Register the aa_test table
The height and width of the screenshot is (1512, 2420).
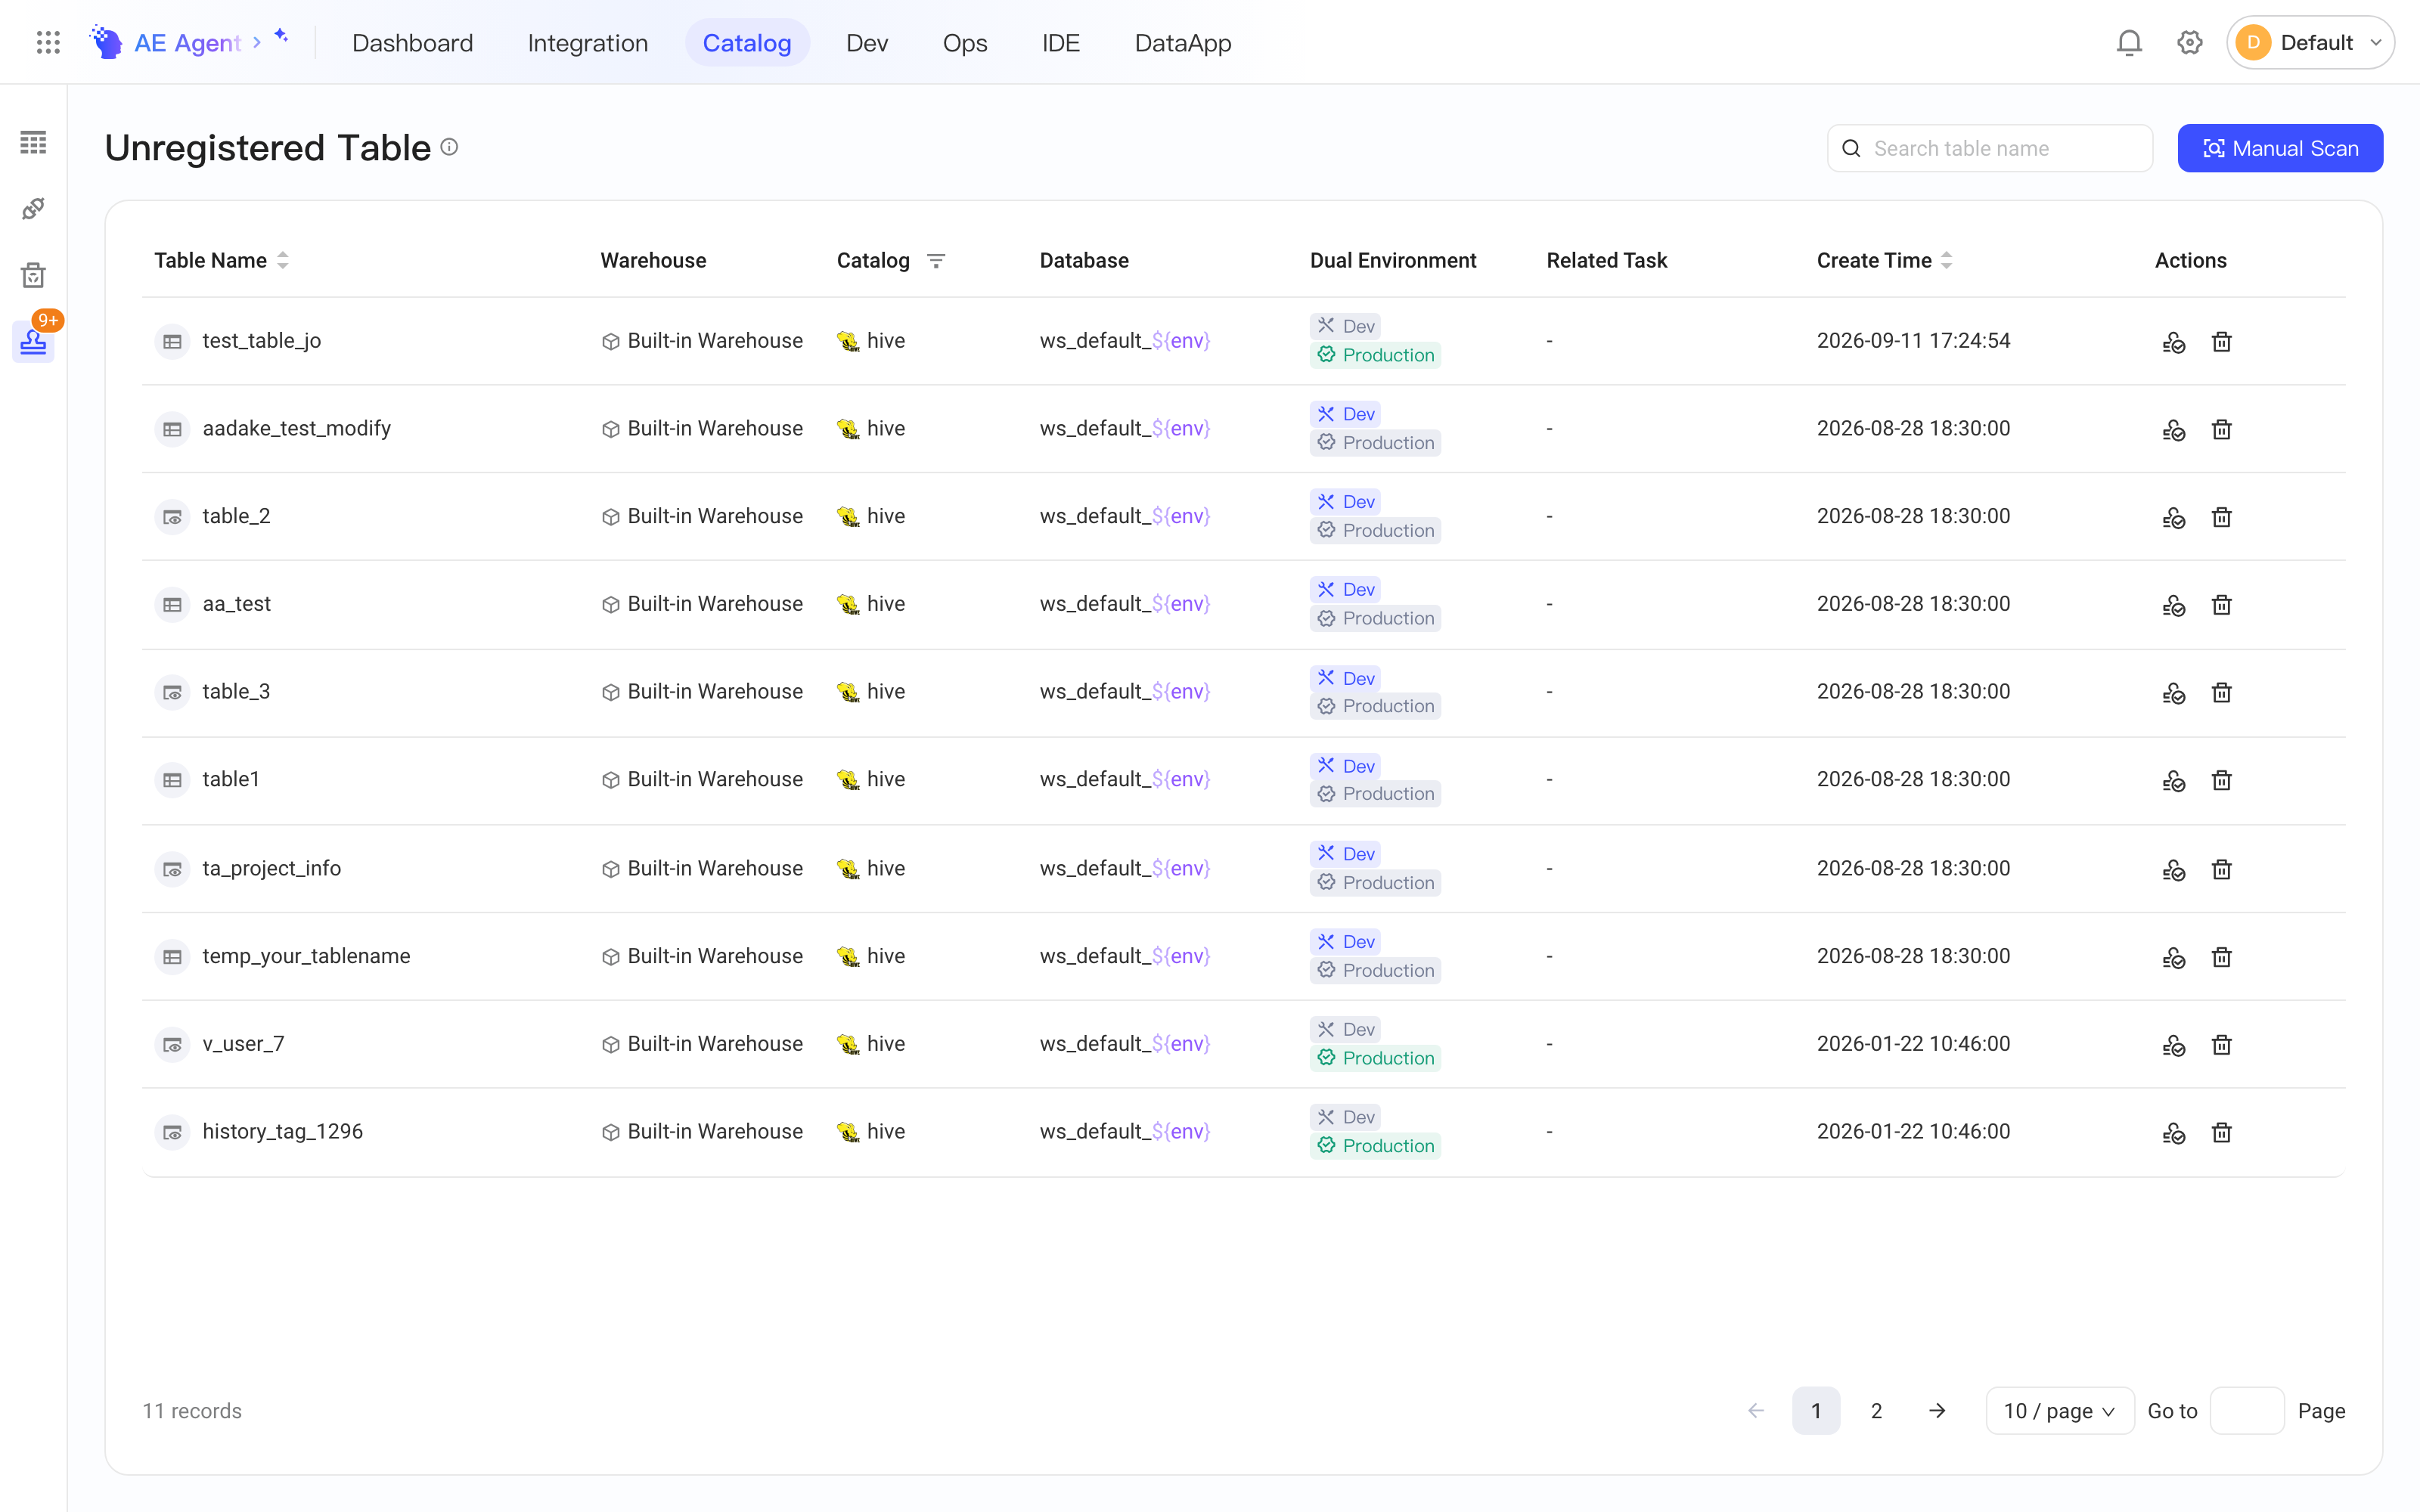coord(2173,605)
